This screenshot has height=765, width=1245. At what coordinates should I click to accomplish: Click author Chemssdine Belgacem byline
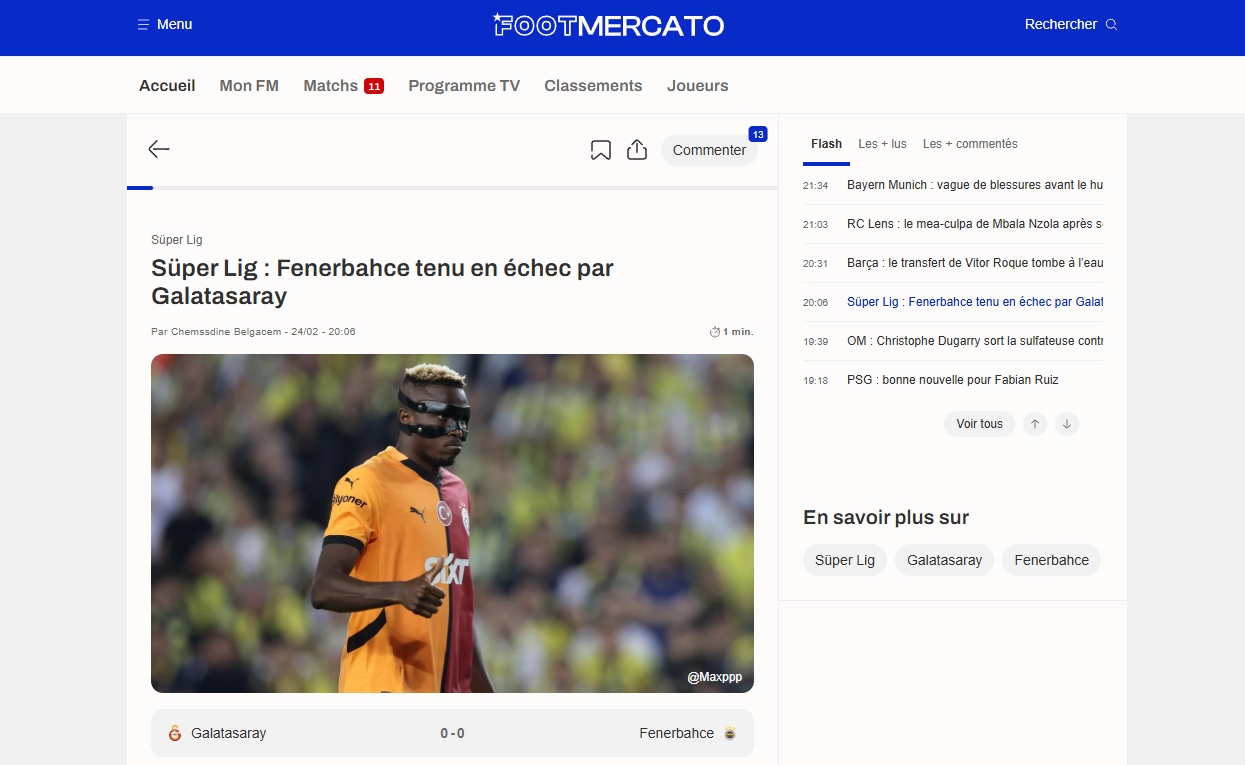point(226,332)
